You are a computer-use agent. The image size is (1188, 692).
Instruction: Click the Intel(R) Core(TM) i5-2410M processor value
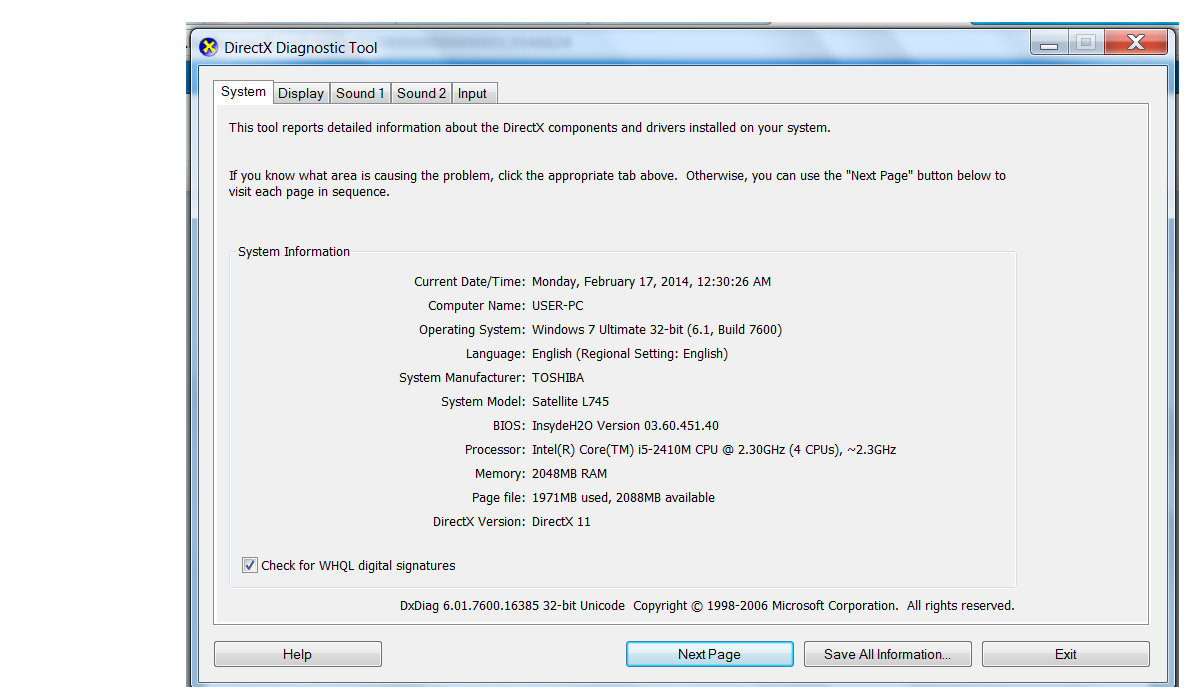[x=714, y=449]
